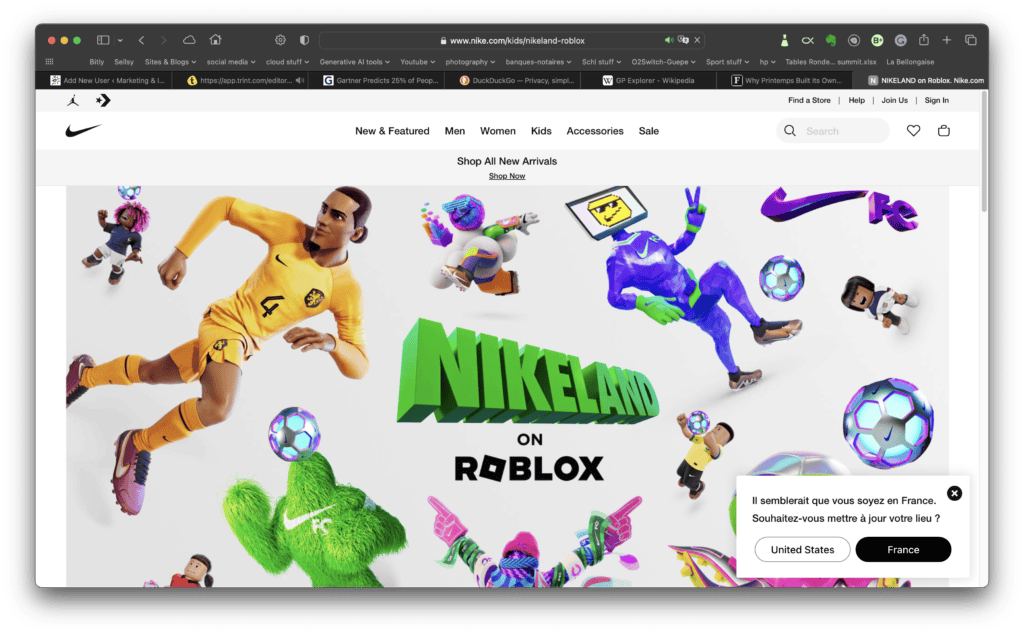1024x634 pixels.
Task: Open the Jordan brand logo
Action: (73, 101)
